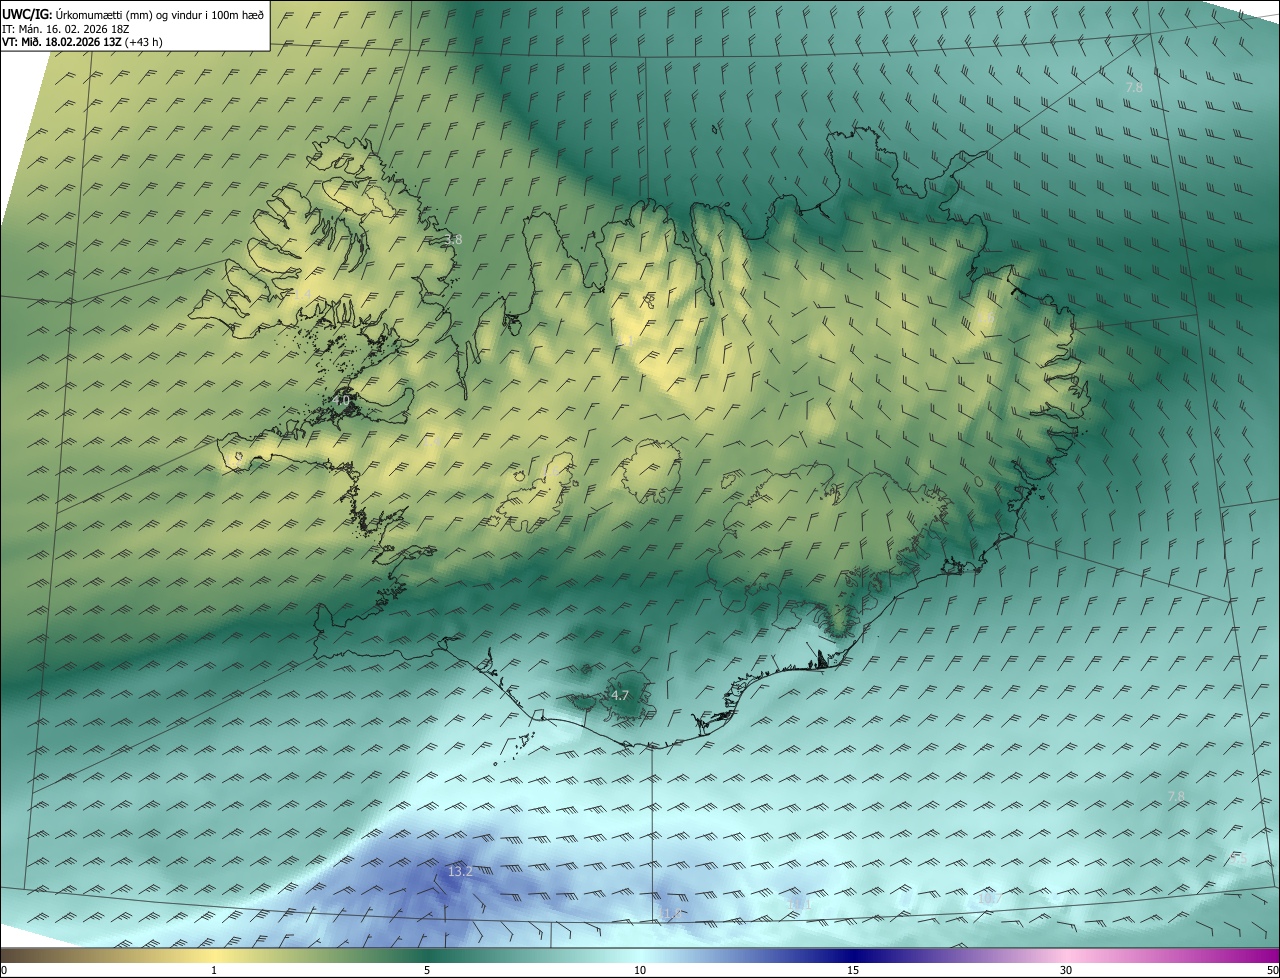Image resolution: width=1280 pixels, height=978 pixels.
Task: Click the '5' tick on the color scale
Action: coord(427,970)
